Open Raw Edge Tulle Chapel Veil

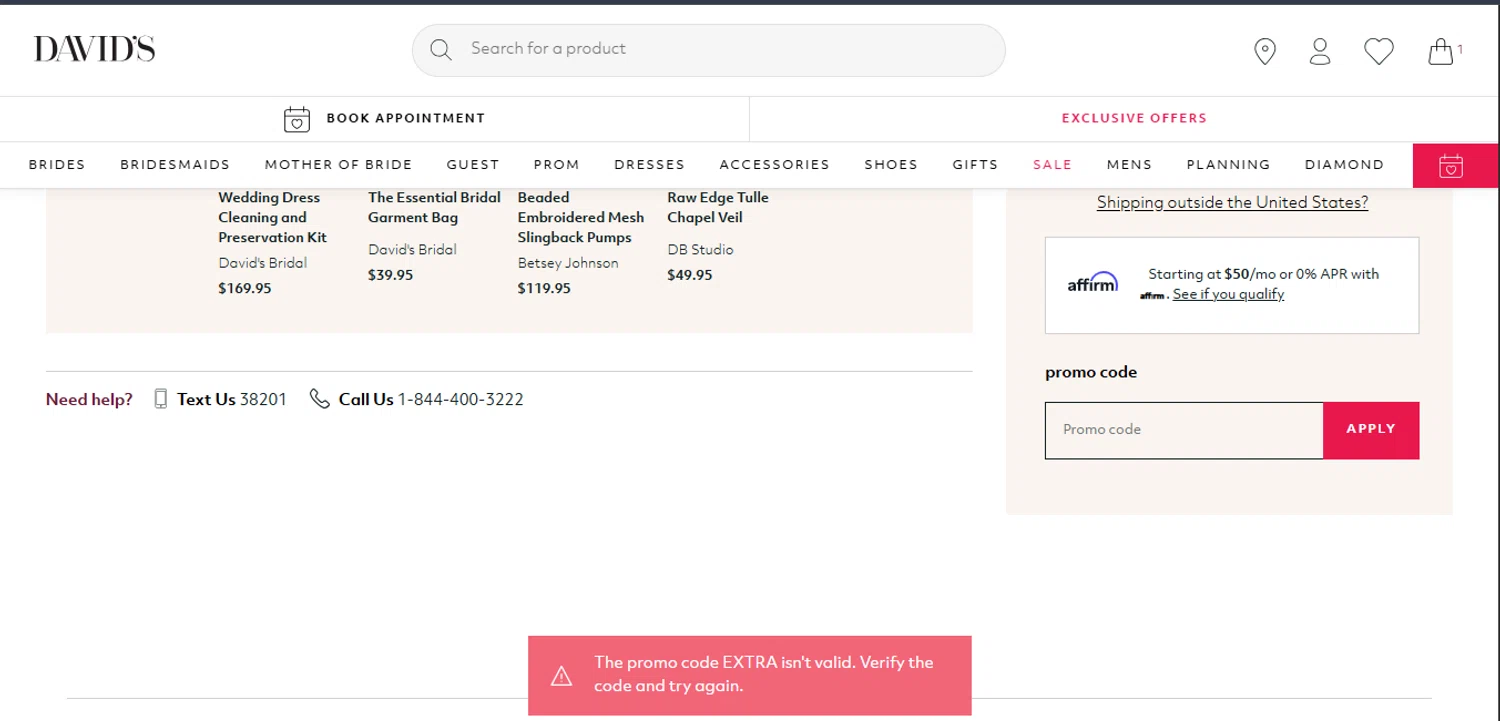coord(718,208)
